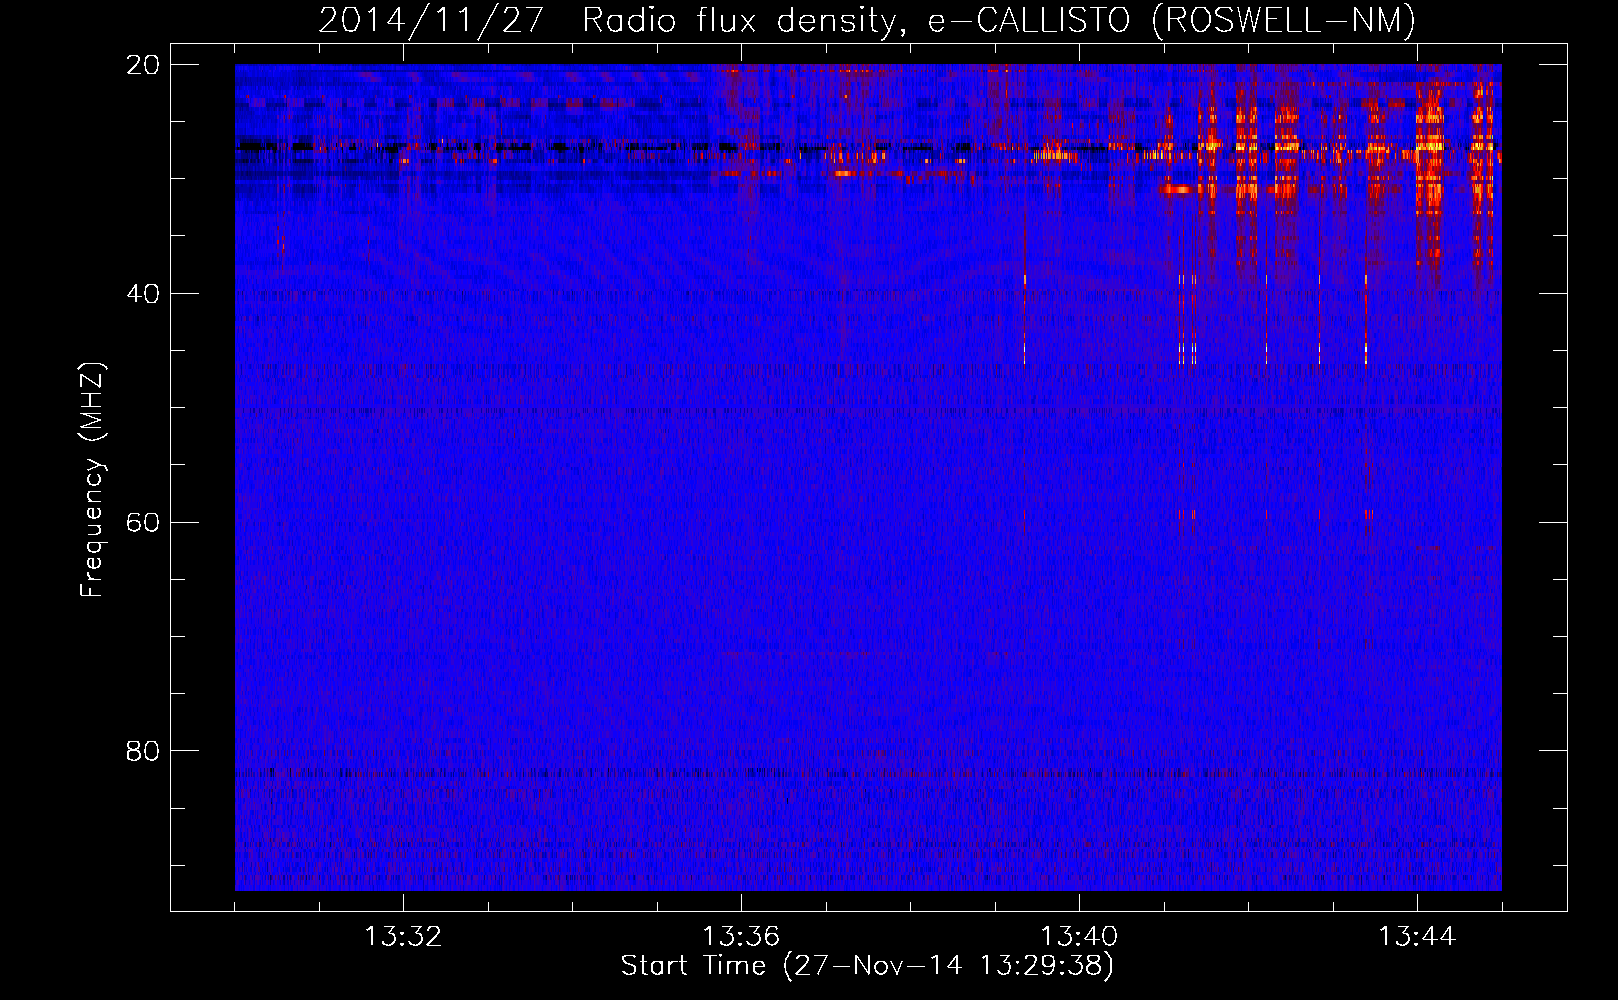Screen dimensions: 1618x1000
Task: Click the 'Start Time (27-Nov-14 13:29:38)' label
Action: [x=867, y=966]
